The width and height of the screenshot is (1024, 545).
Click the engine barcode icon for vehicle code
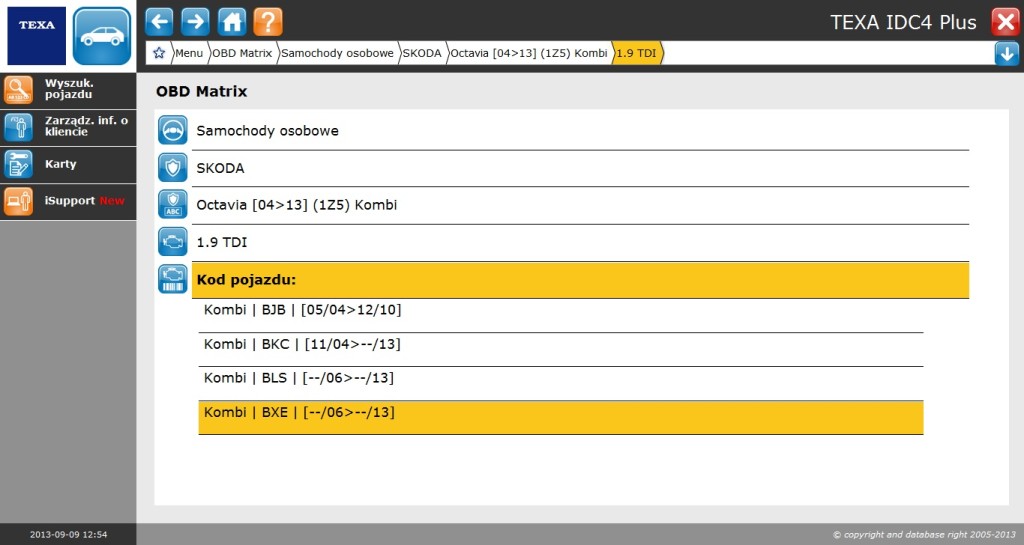pos(173,279)
